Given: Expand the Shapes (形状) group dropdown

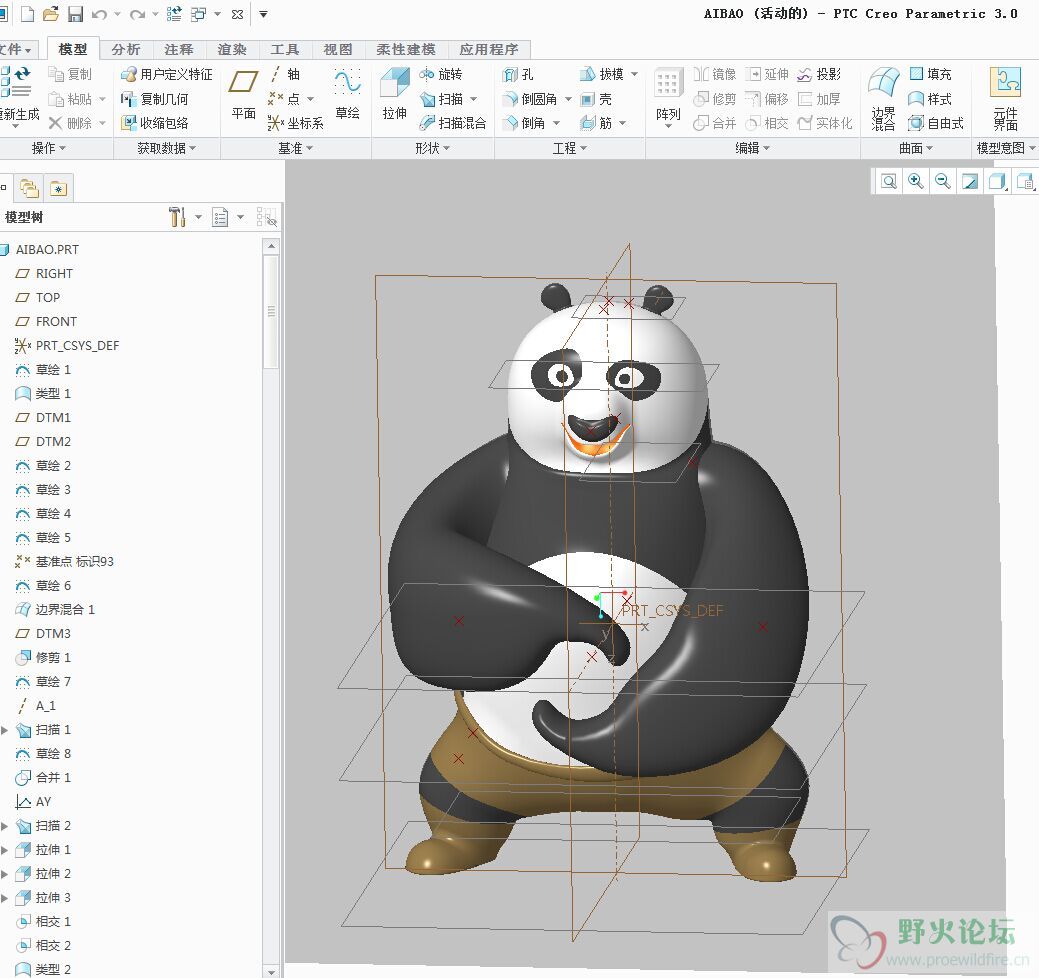Looking at the screenshot, I should click(x=433, y=148).
